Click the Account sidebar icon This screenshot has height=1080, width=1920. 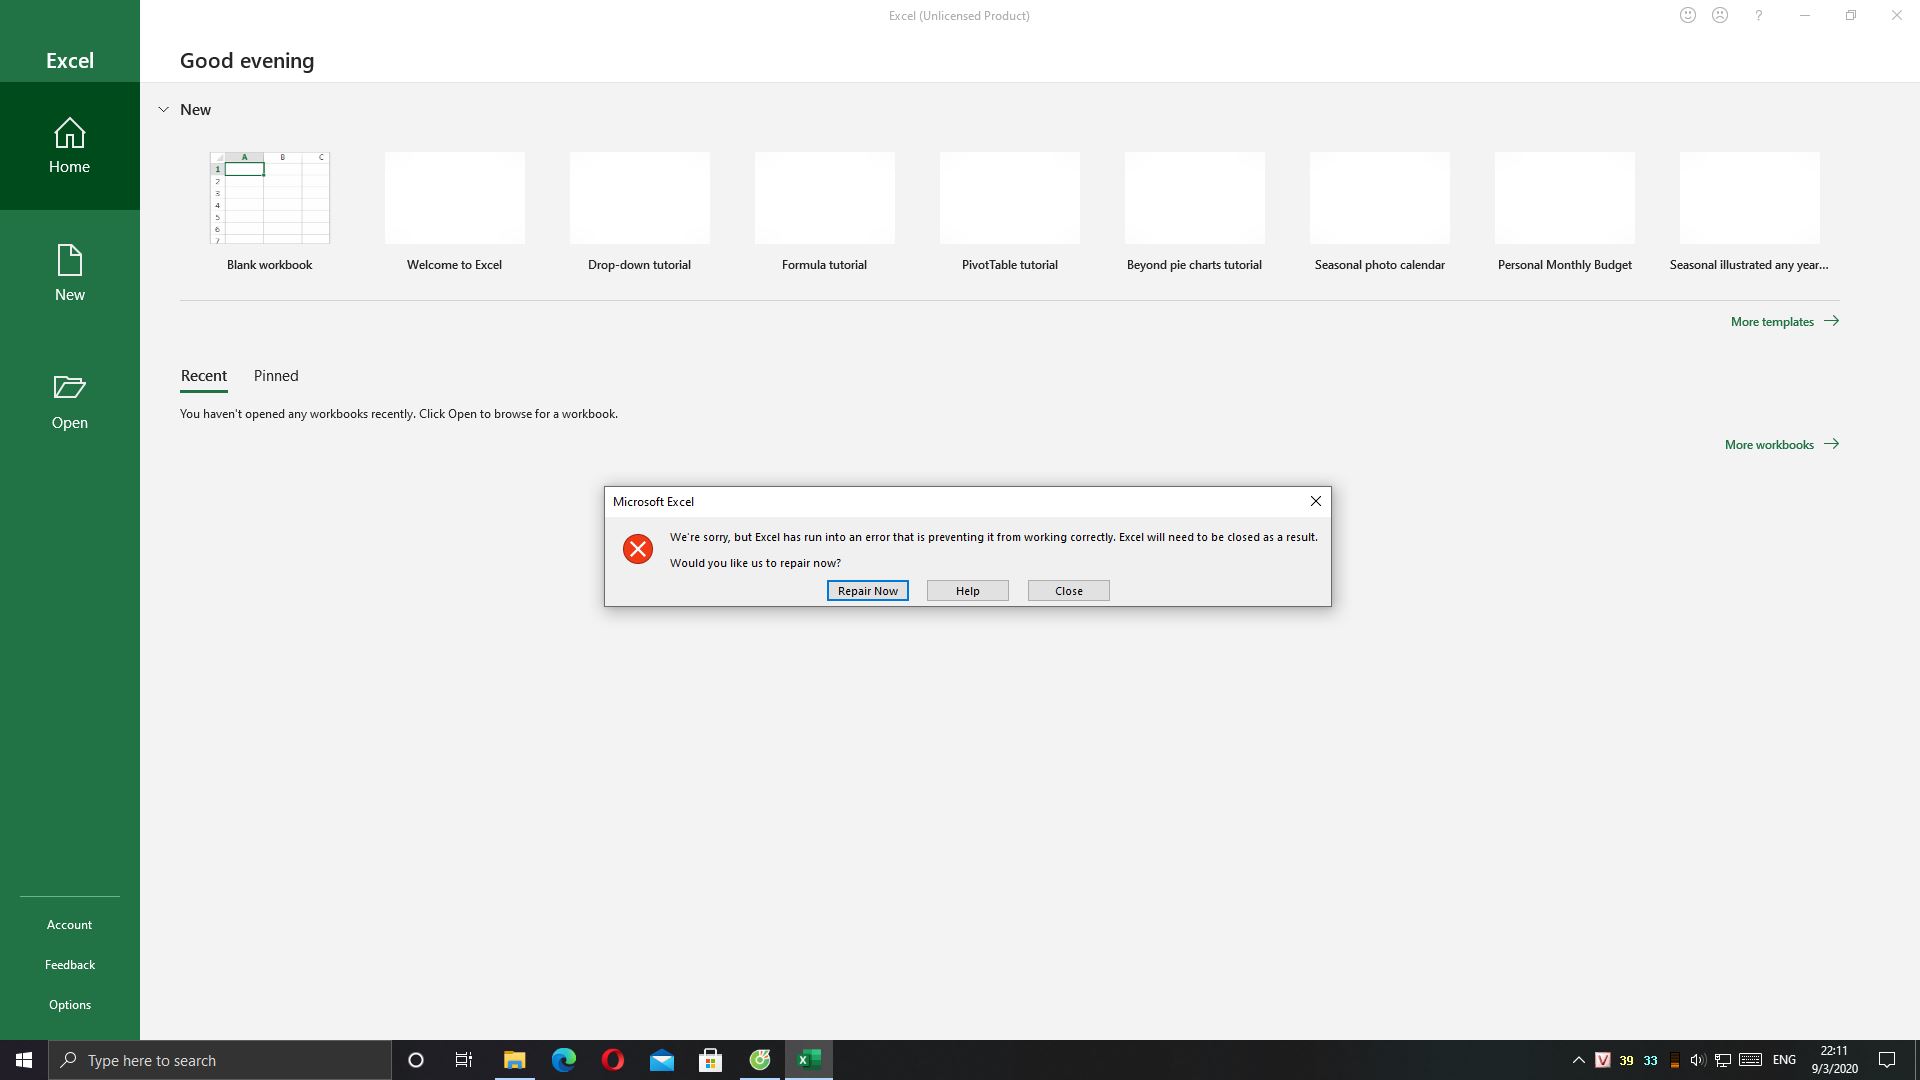(69, 923)
